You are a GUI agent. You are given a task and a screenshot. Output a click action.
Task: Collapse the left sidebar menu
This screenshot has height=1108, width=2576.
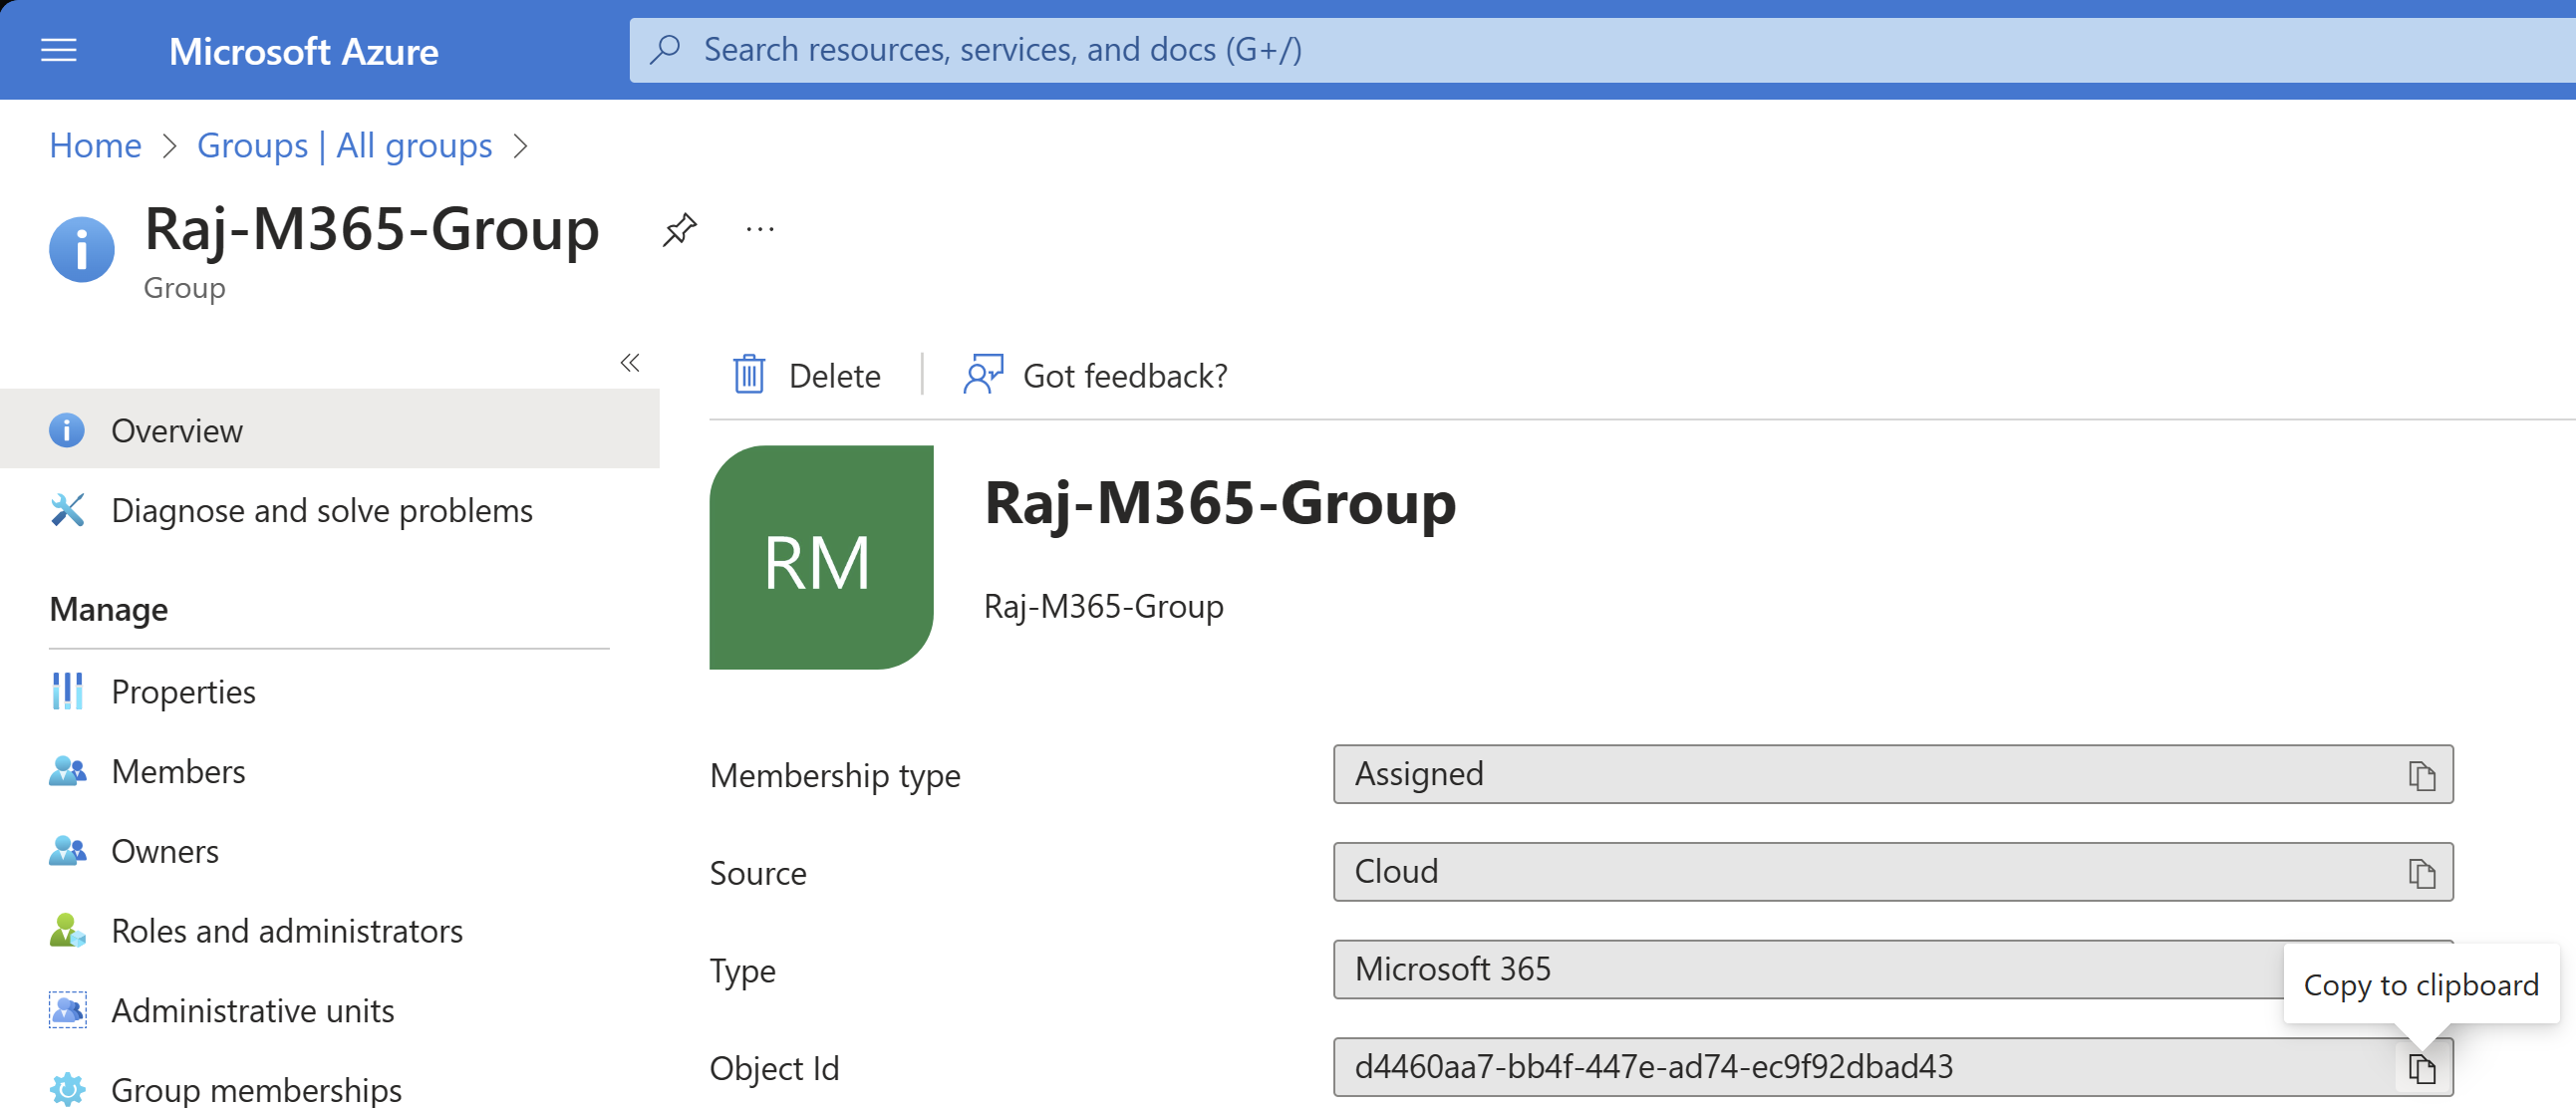click(629, 362)
